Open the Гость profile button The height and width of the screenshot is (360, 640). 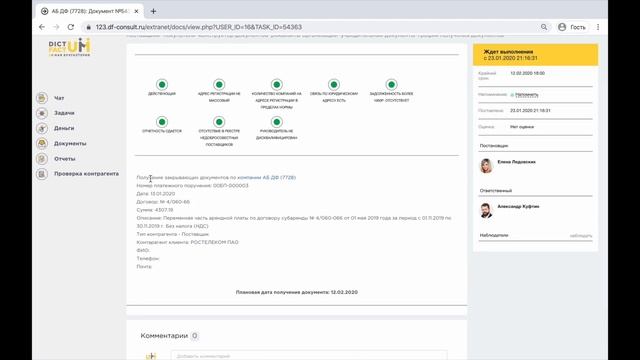tap(572, 27)
